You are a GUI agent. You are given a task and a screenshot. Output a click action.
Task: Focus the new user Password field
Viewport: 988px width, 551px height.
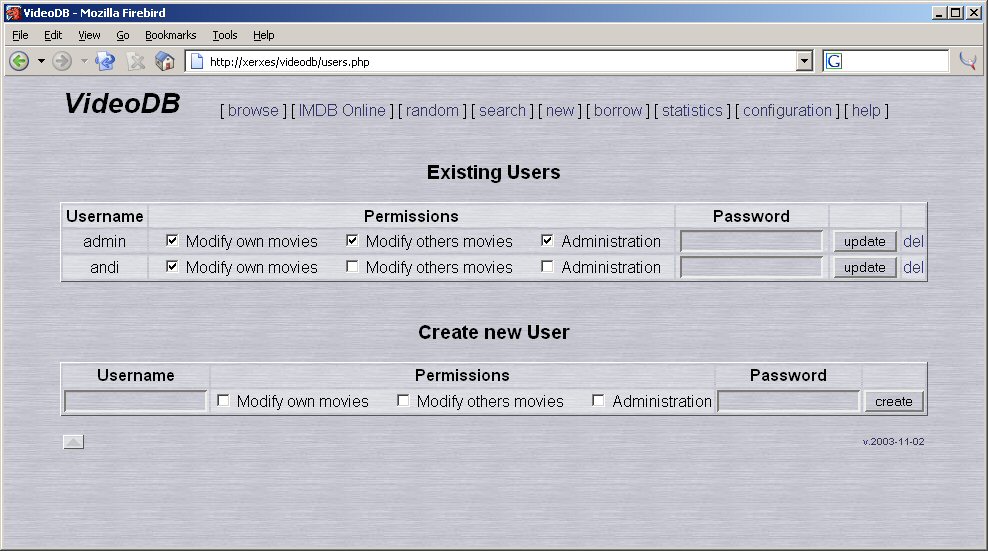coord(788,402)
